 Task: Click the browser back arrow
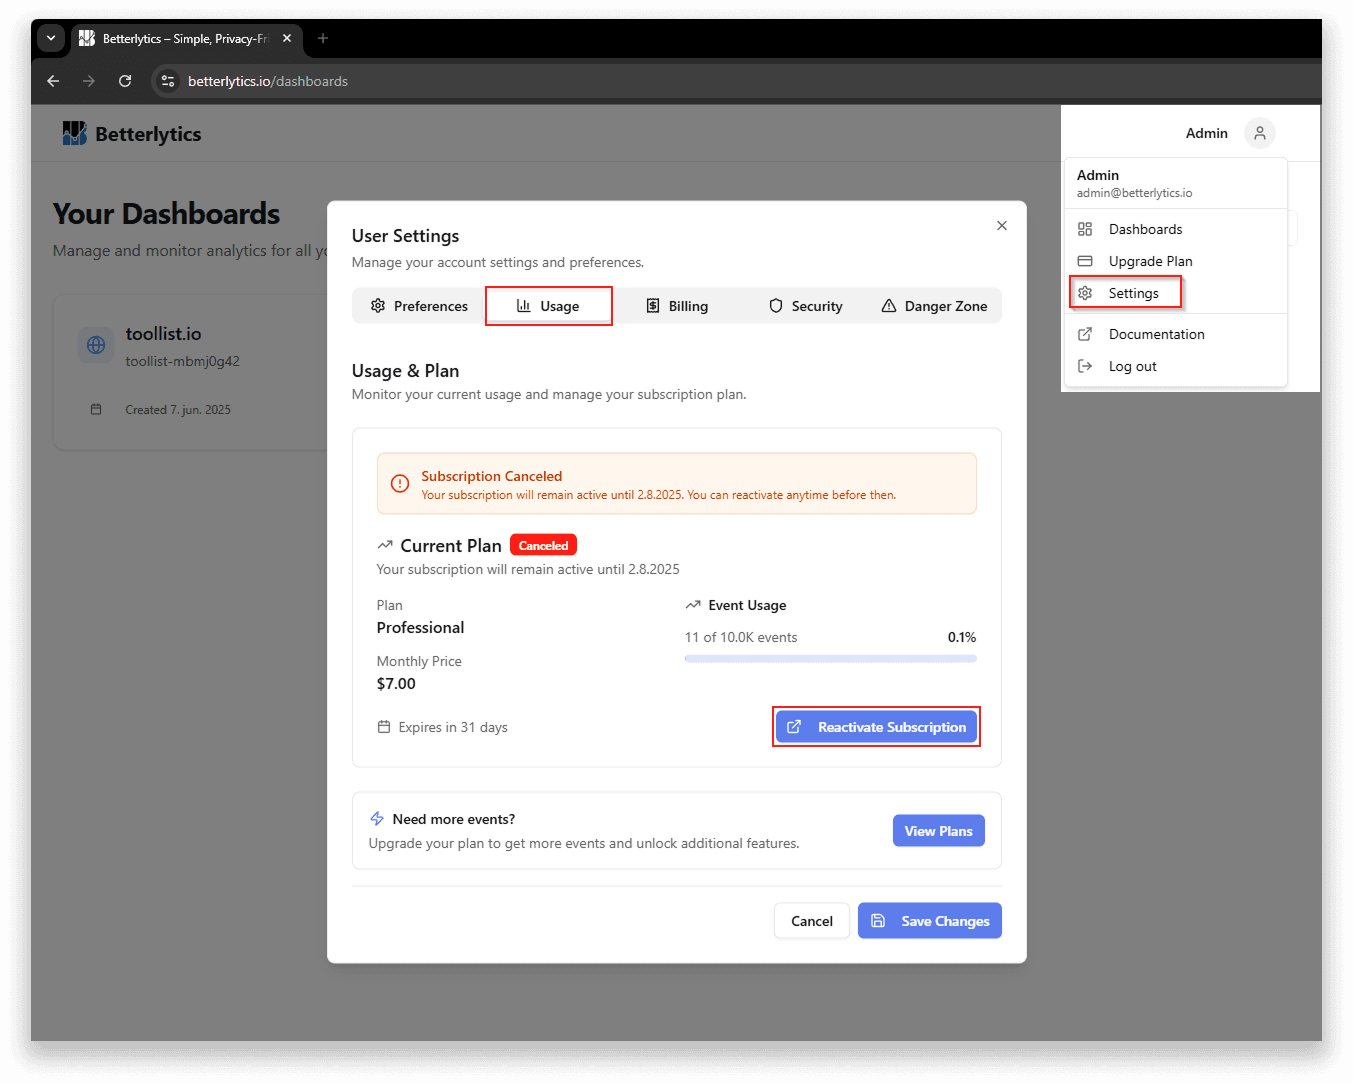click(53, 81)
